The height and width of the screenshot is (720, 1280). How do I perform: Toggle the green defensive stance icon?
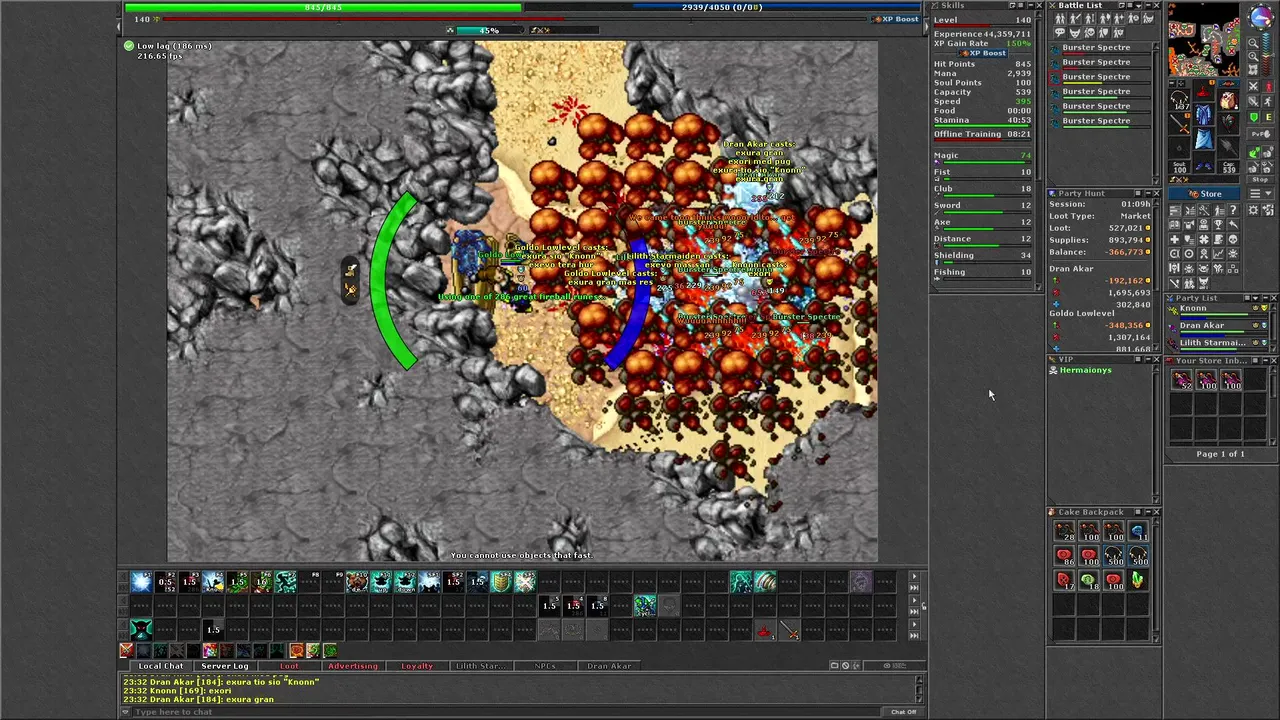pos(1253,117)
